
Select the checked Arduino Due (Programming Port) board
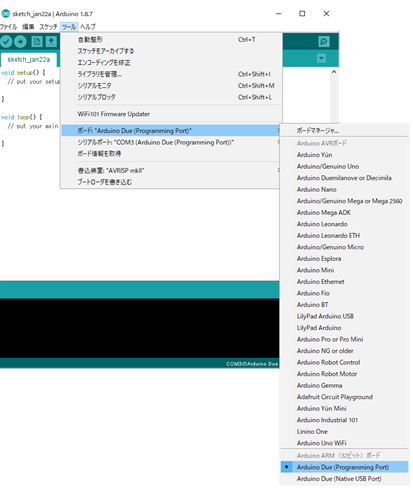tap(344, 467)
